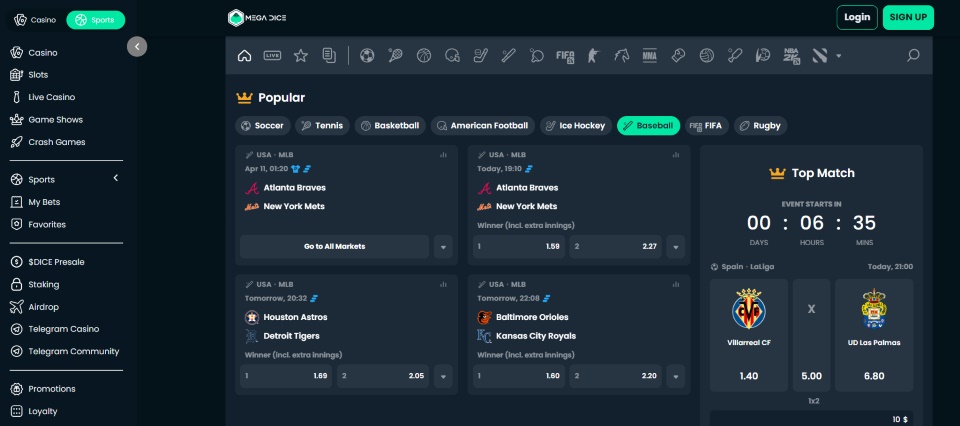
Task: Select the FIFA popular tab
Action: pos(707,125)
